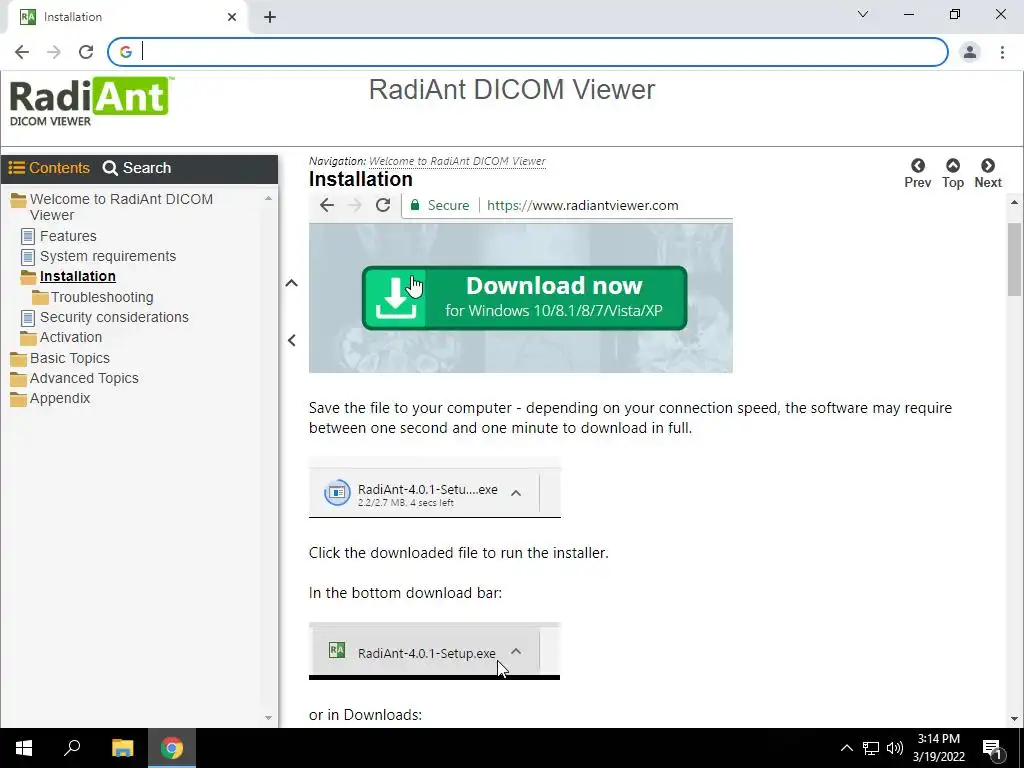Click the Chrome back arrow button
This screenshot has width=1024, height=768.
(x=22, y=52)
